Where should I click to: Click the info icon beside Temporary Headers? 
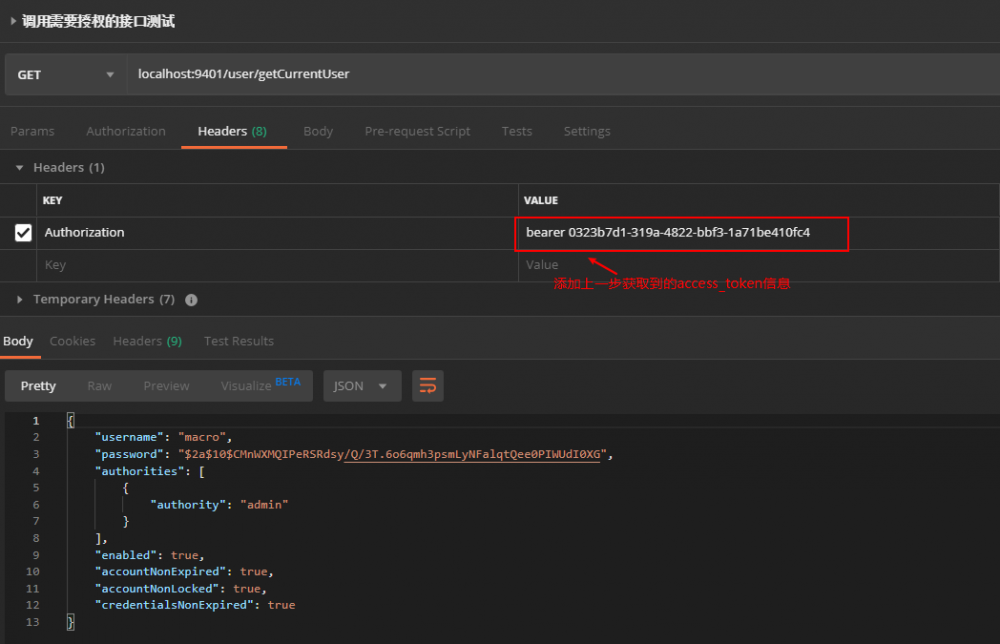[190, 299]
